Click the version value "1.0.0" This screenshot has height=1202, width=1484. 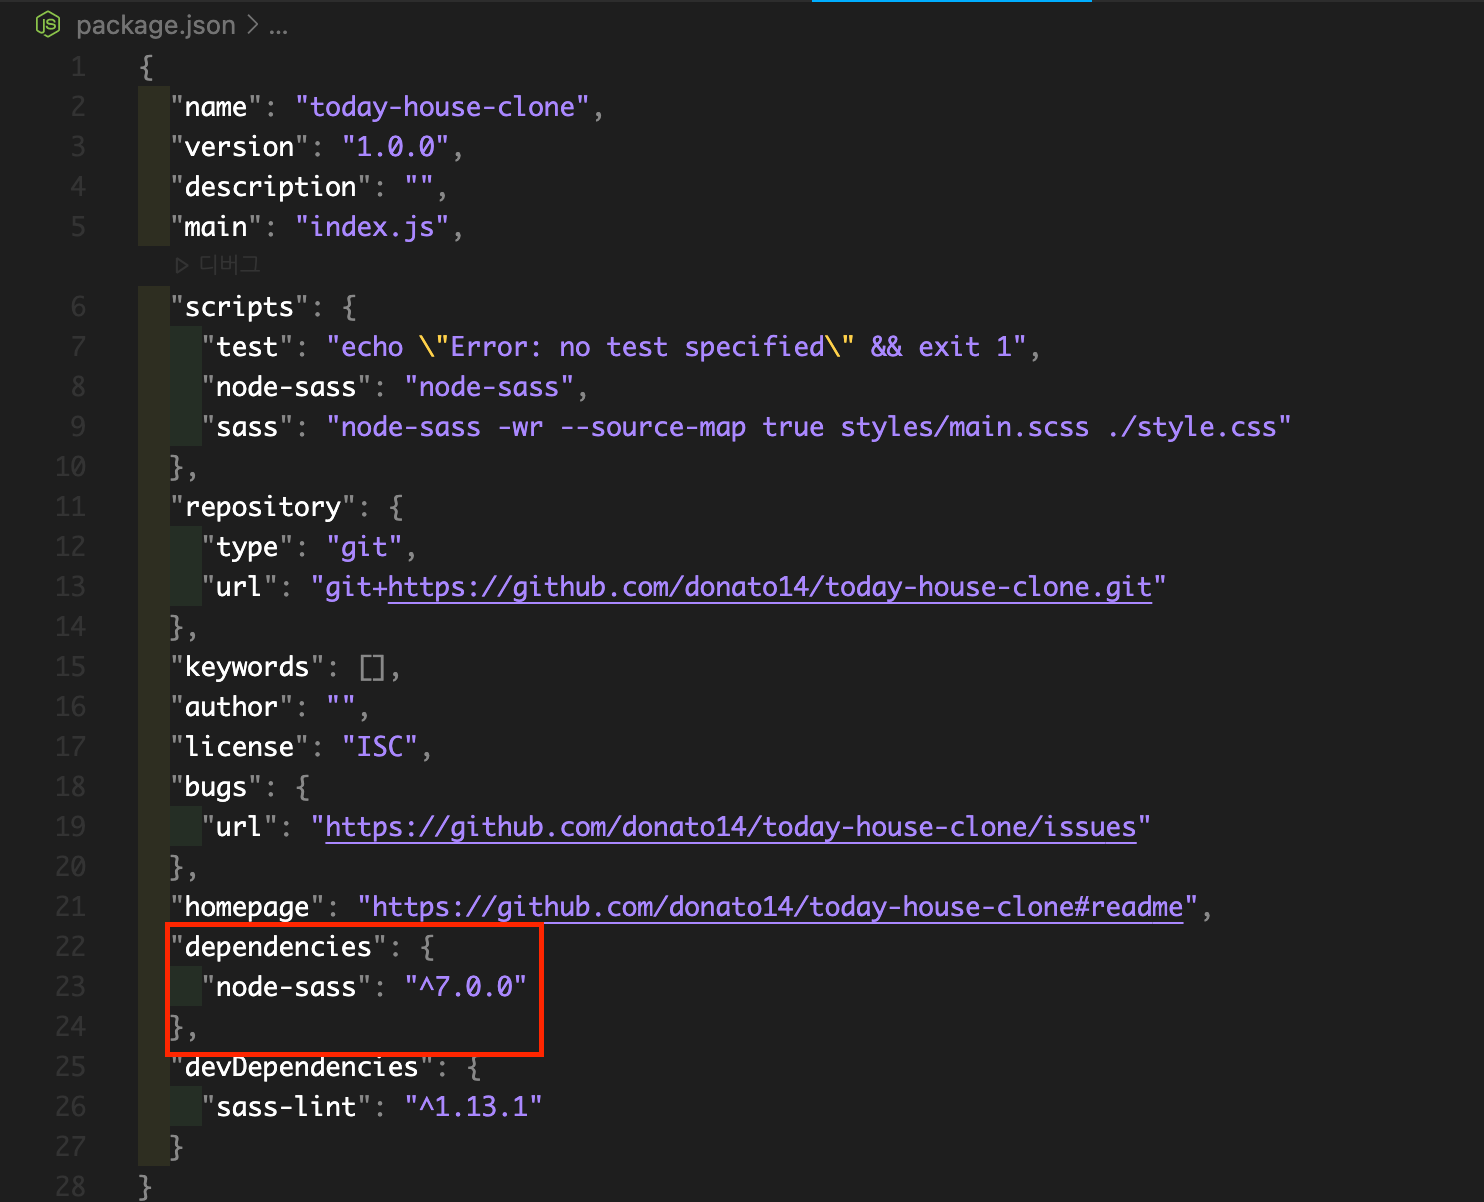point(395,147)
